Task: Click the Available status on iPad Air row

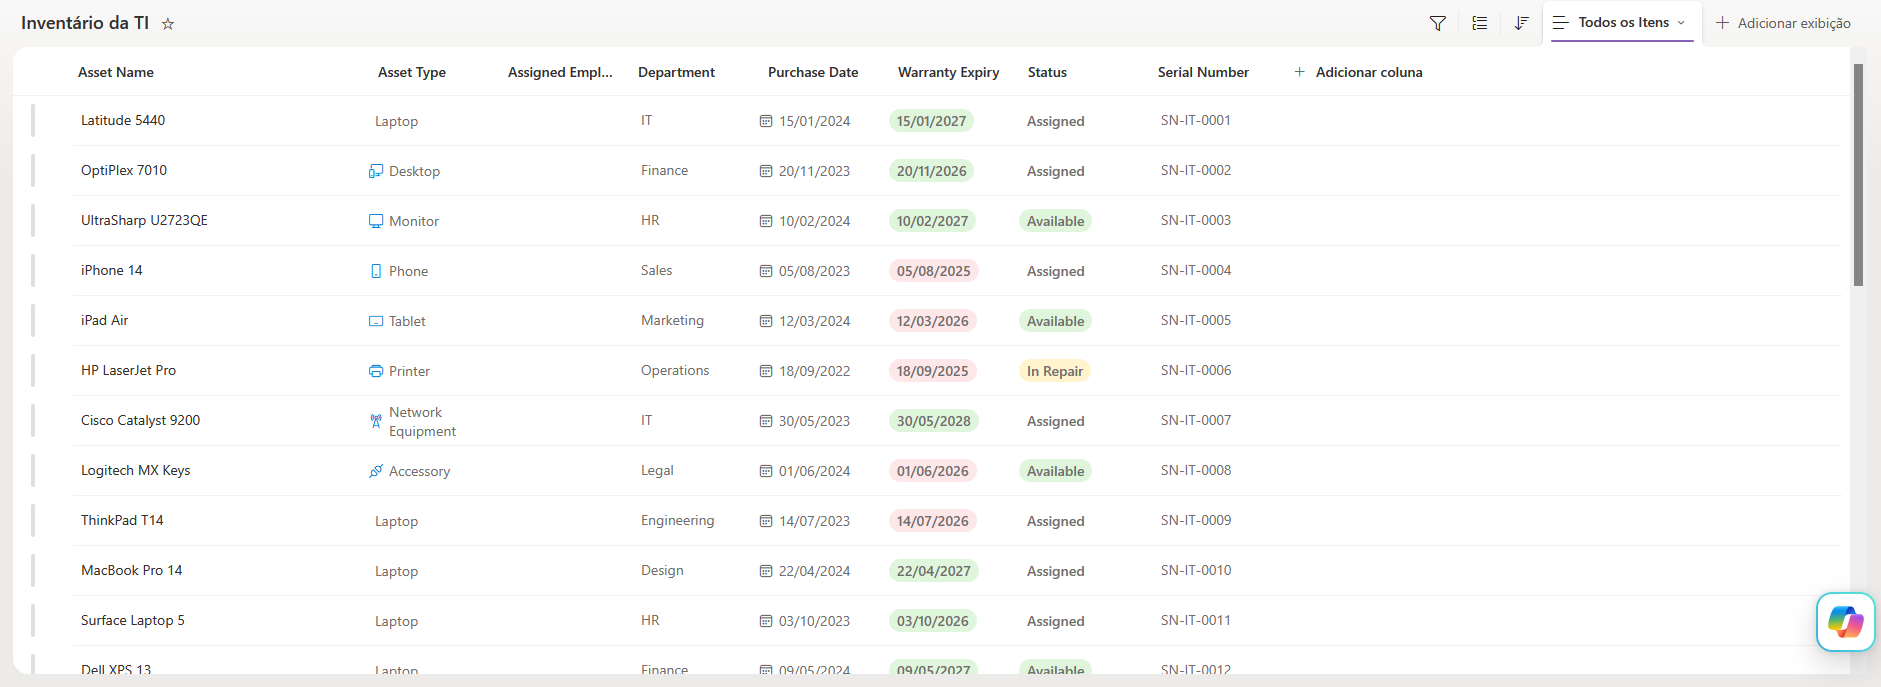Action: tap(1055, 321)
